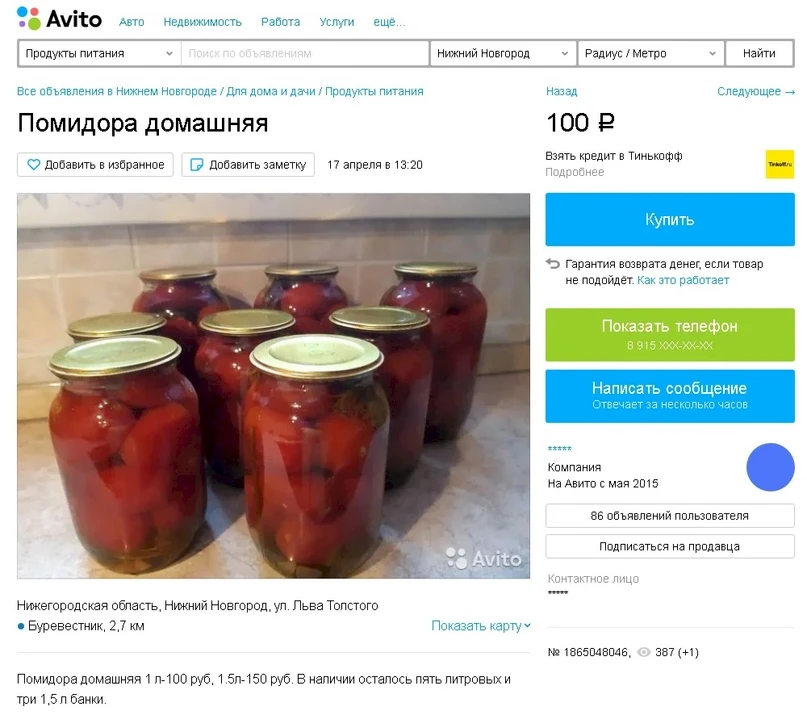Open the Недвижимость menu item
The width and height of the screenshot is (807, 715).
click(202, 22)
